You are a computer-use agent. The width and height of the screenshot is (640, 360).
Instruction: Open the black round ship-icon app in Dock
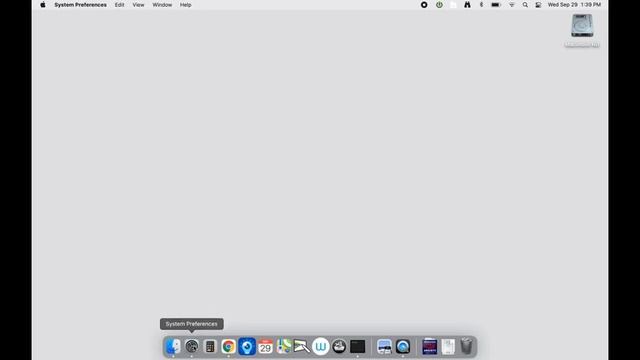339,347
